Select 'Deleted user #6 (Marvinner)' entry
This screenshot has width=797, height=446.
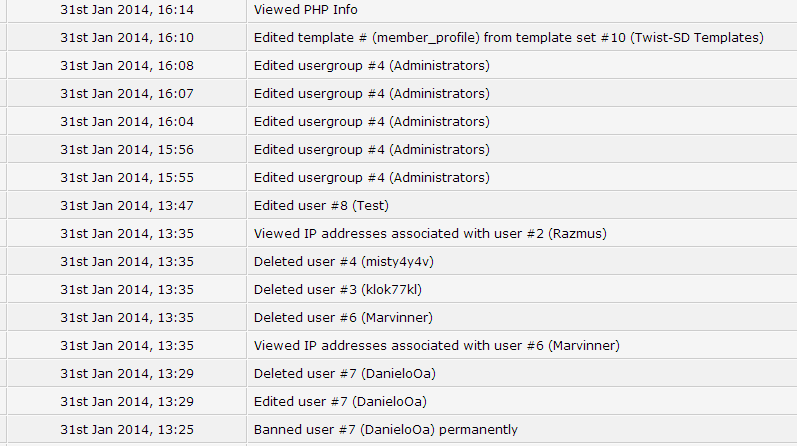343,317
